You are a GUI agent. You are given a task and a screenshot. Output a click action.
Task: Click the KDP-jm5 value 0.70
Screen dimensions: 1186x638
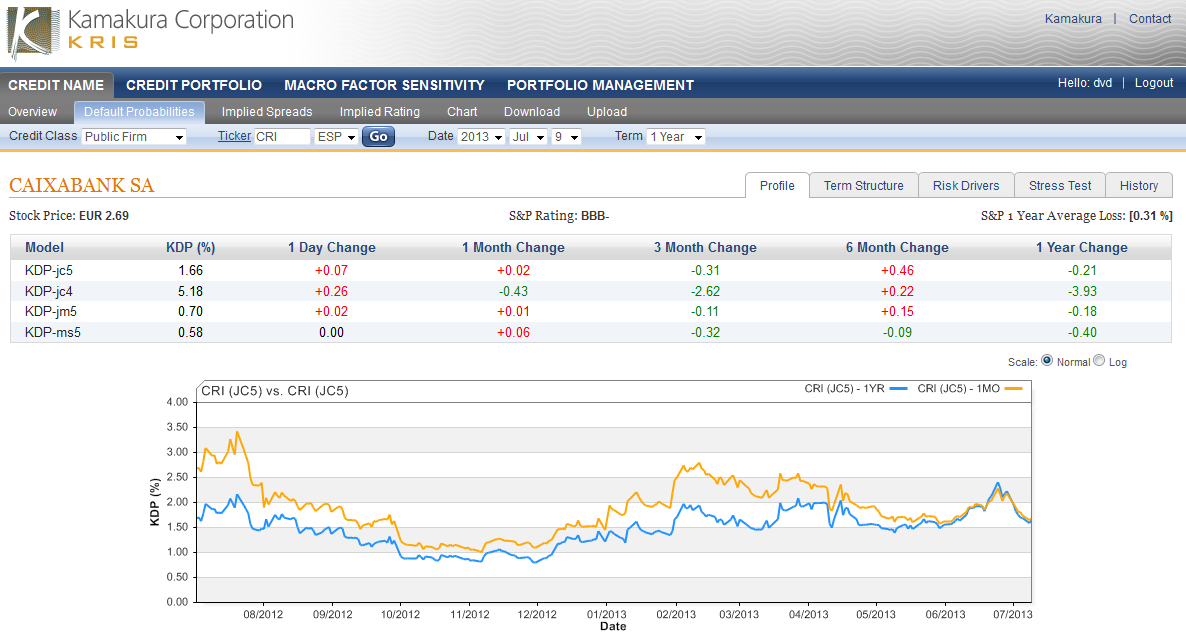[191, 311]
